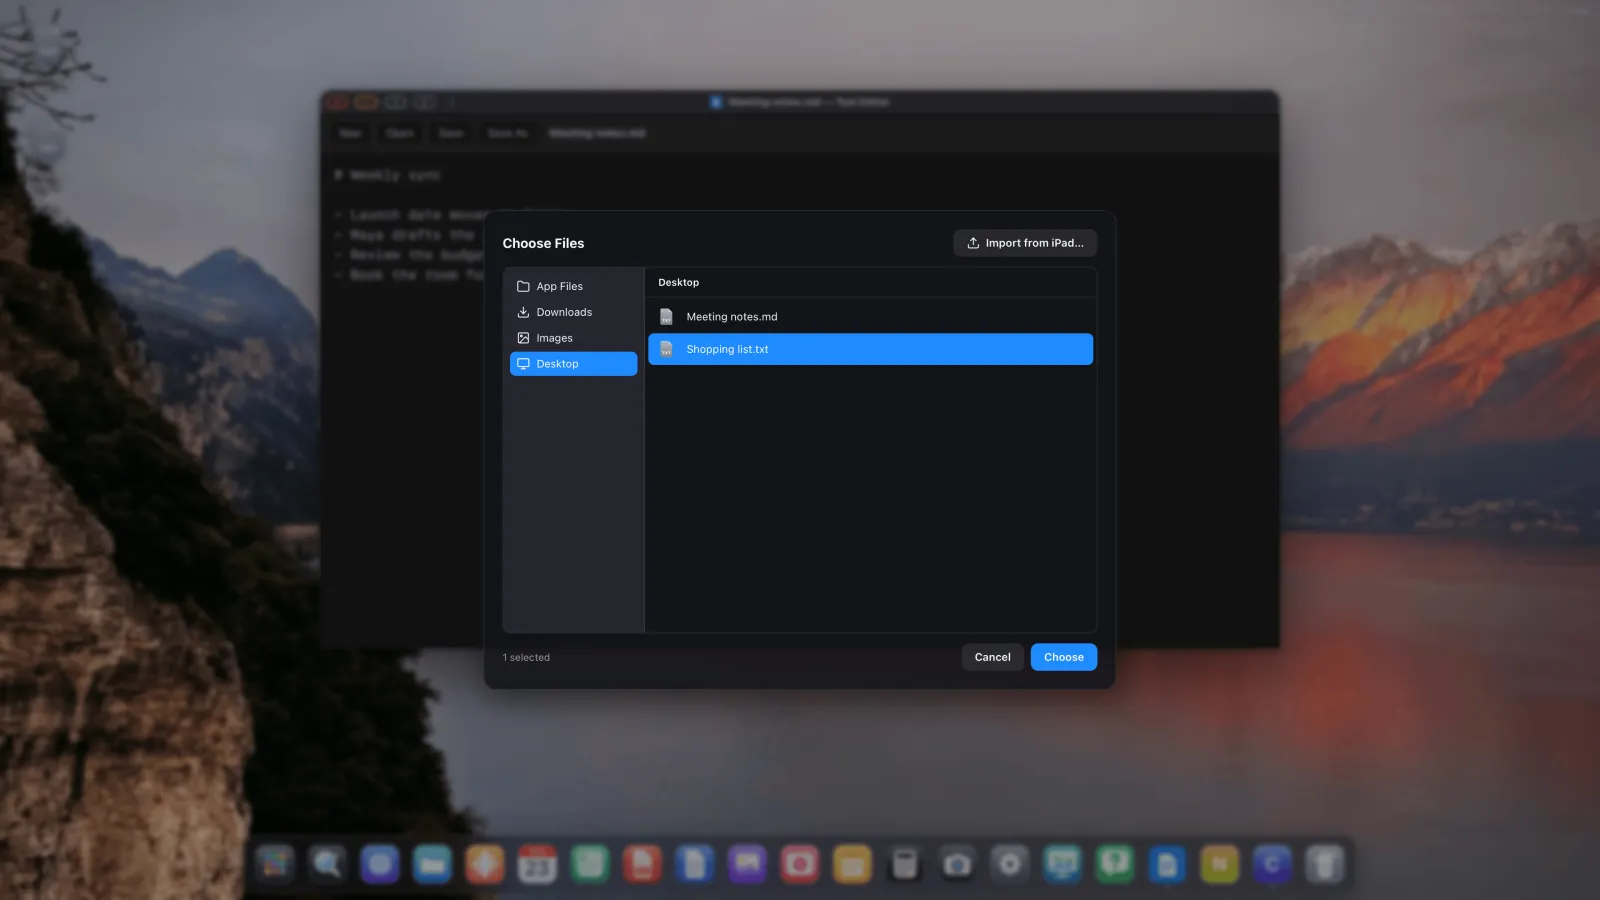This screenshot has width=1600, height=900.
Task: Open the settings gear icon in dock
Action: tap(1010, 864)
